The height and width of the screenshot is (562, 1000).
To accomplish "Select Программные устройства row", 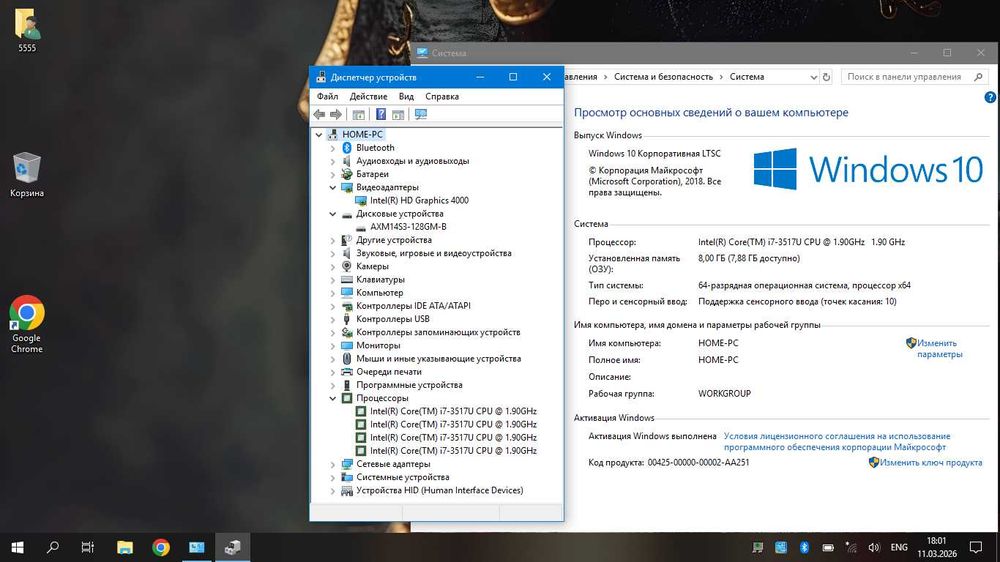I will [409, 385].
